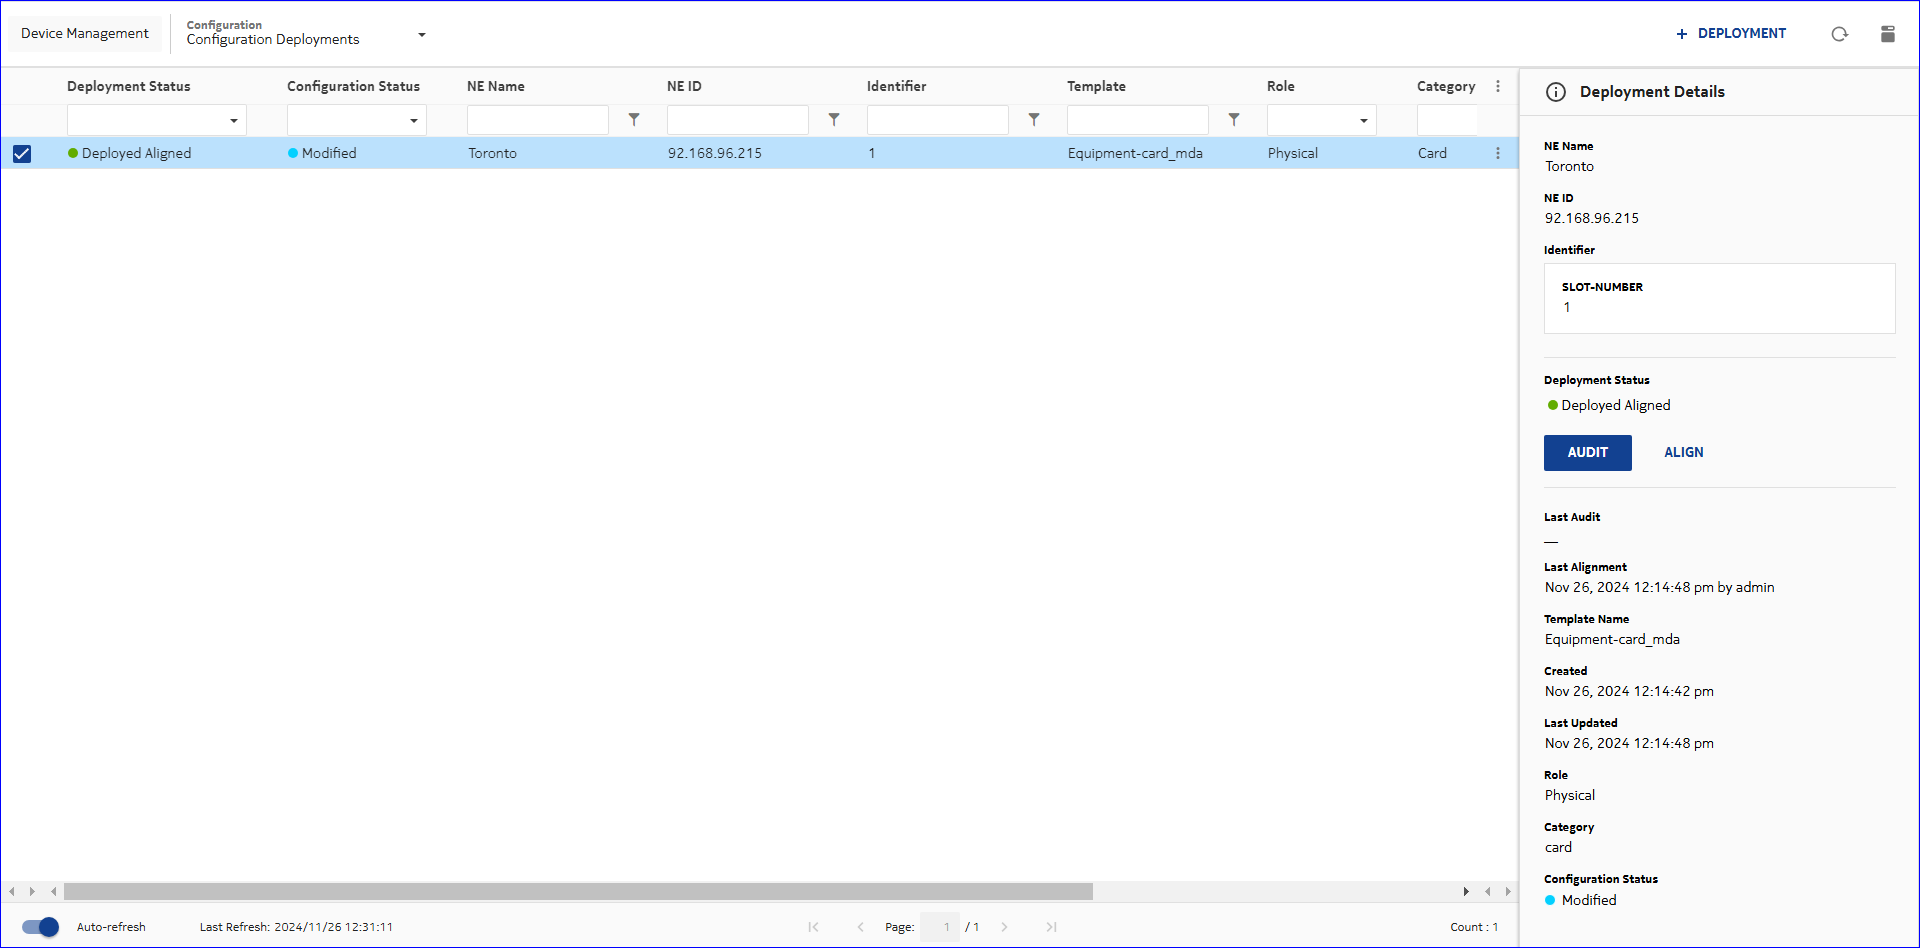Click the Deployment Details info icon

pos(1556,92)
